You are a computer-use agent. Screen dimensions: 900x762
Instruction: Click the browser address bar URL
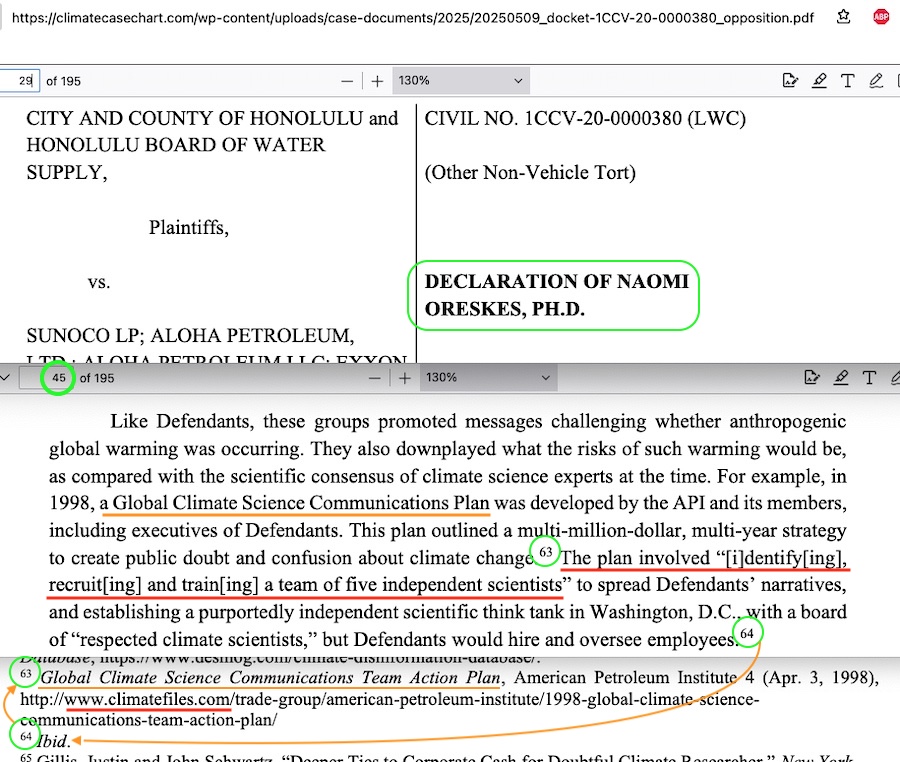coord(410,17)
